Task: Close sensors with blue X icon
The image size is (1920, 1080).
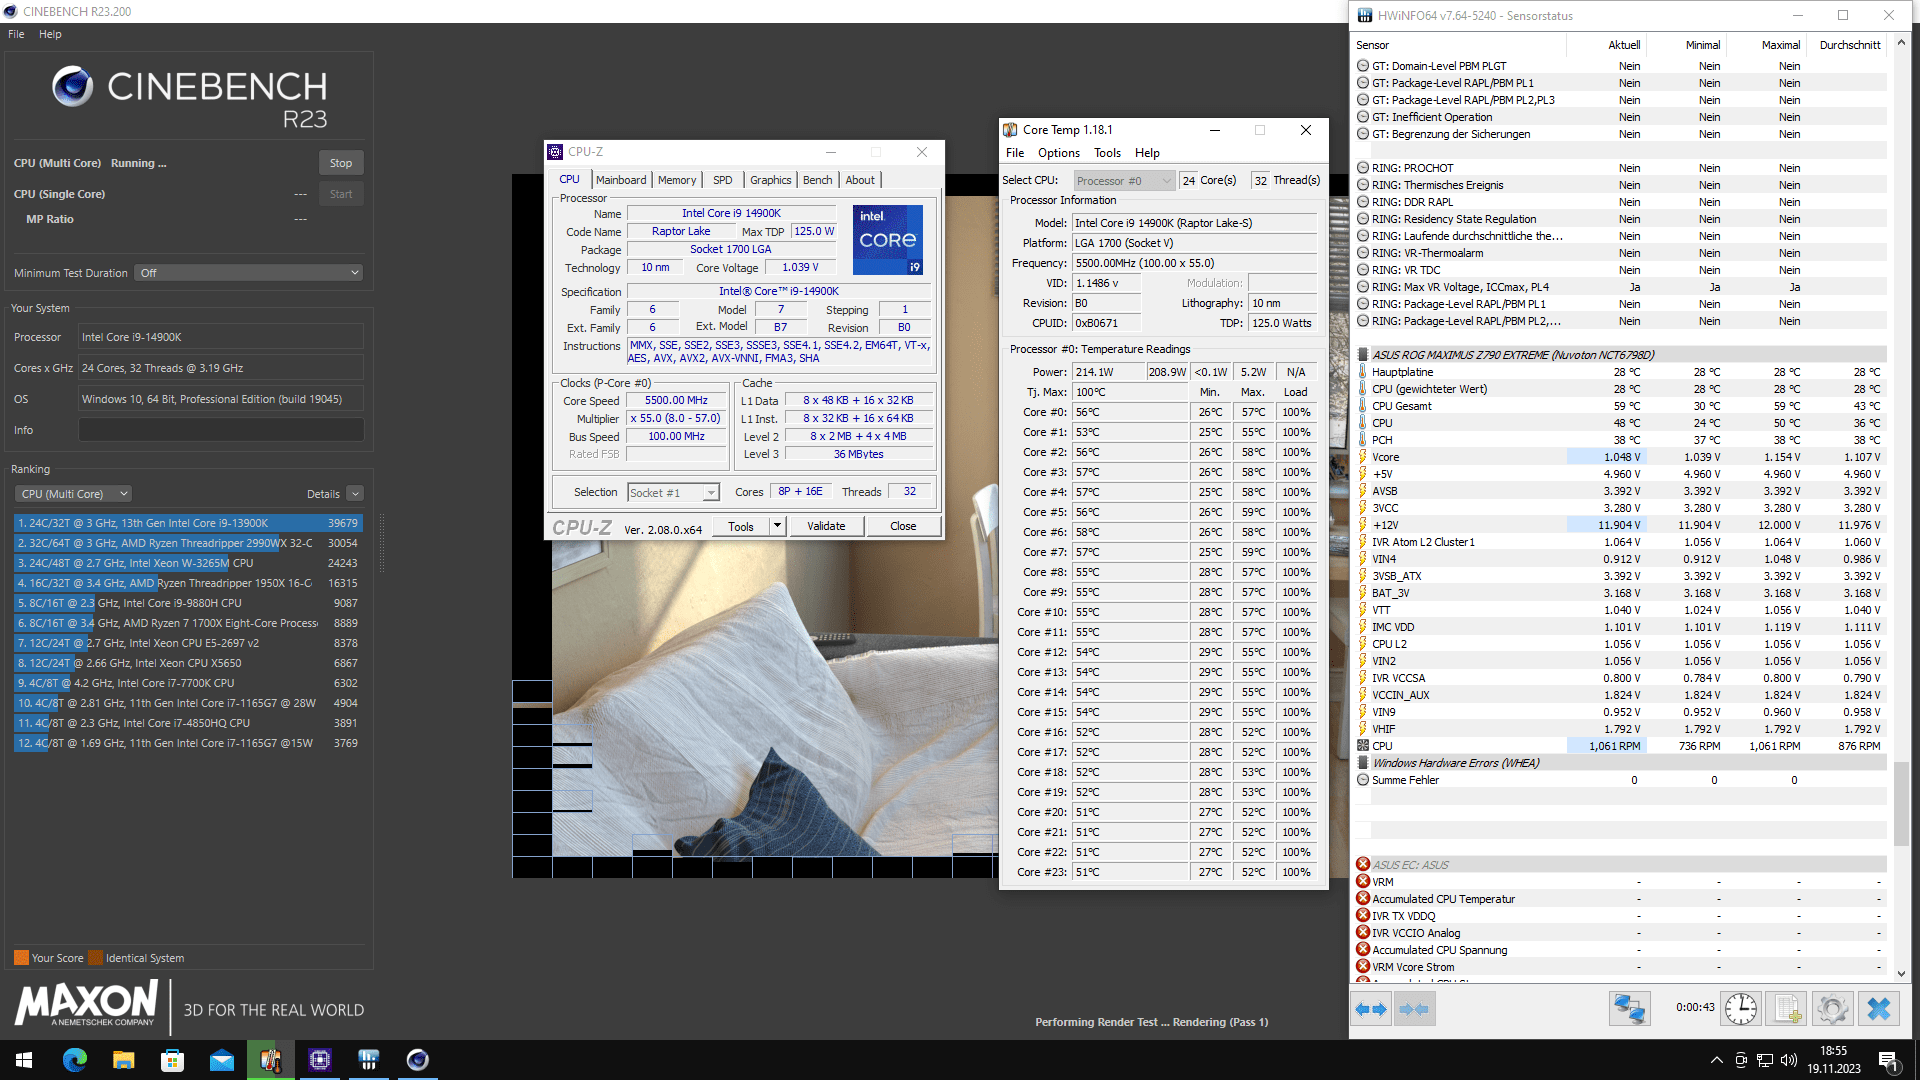Action: [x=1878, y=1009]
